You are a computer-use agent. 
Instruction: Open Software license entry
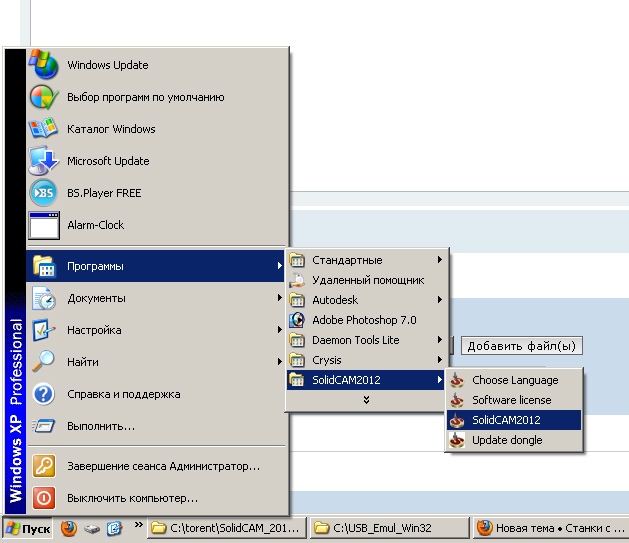[x=514, y=400]
